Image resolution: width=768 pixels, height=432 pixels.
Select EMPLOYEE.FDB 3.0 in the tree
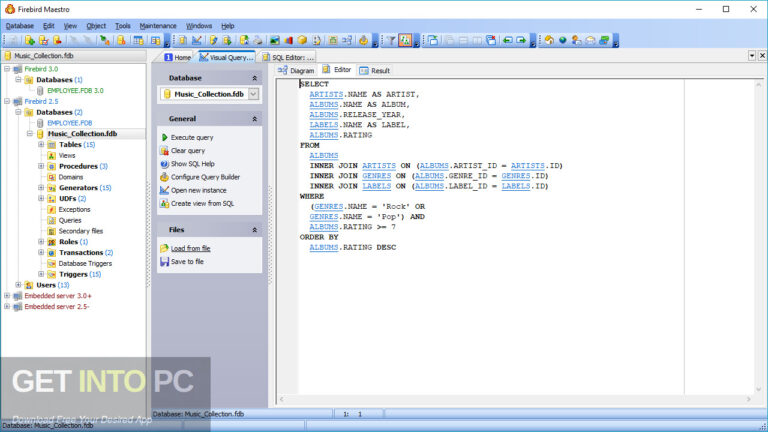pos(75,91)
